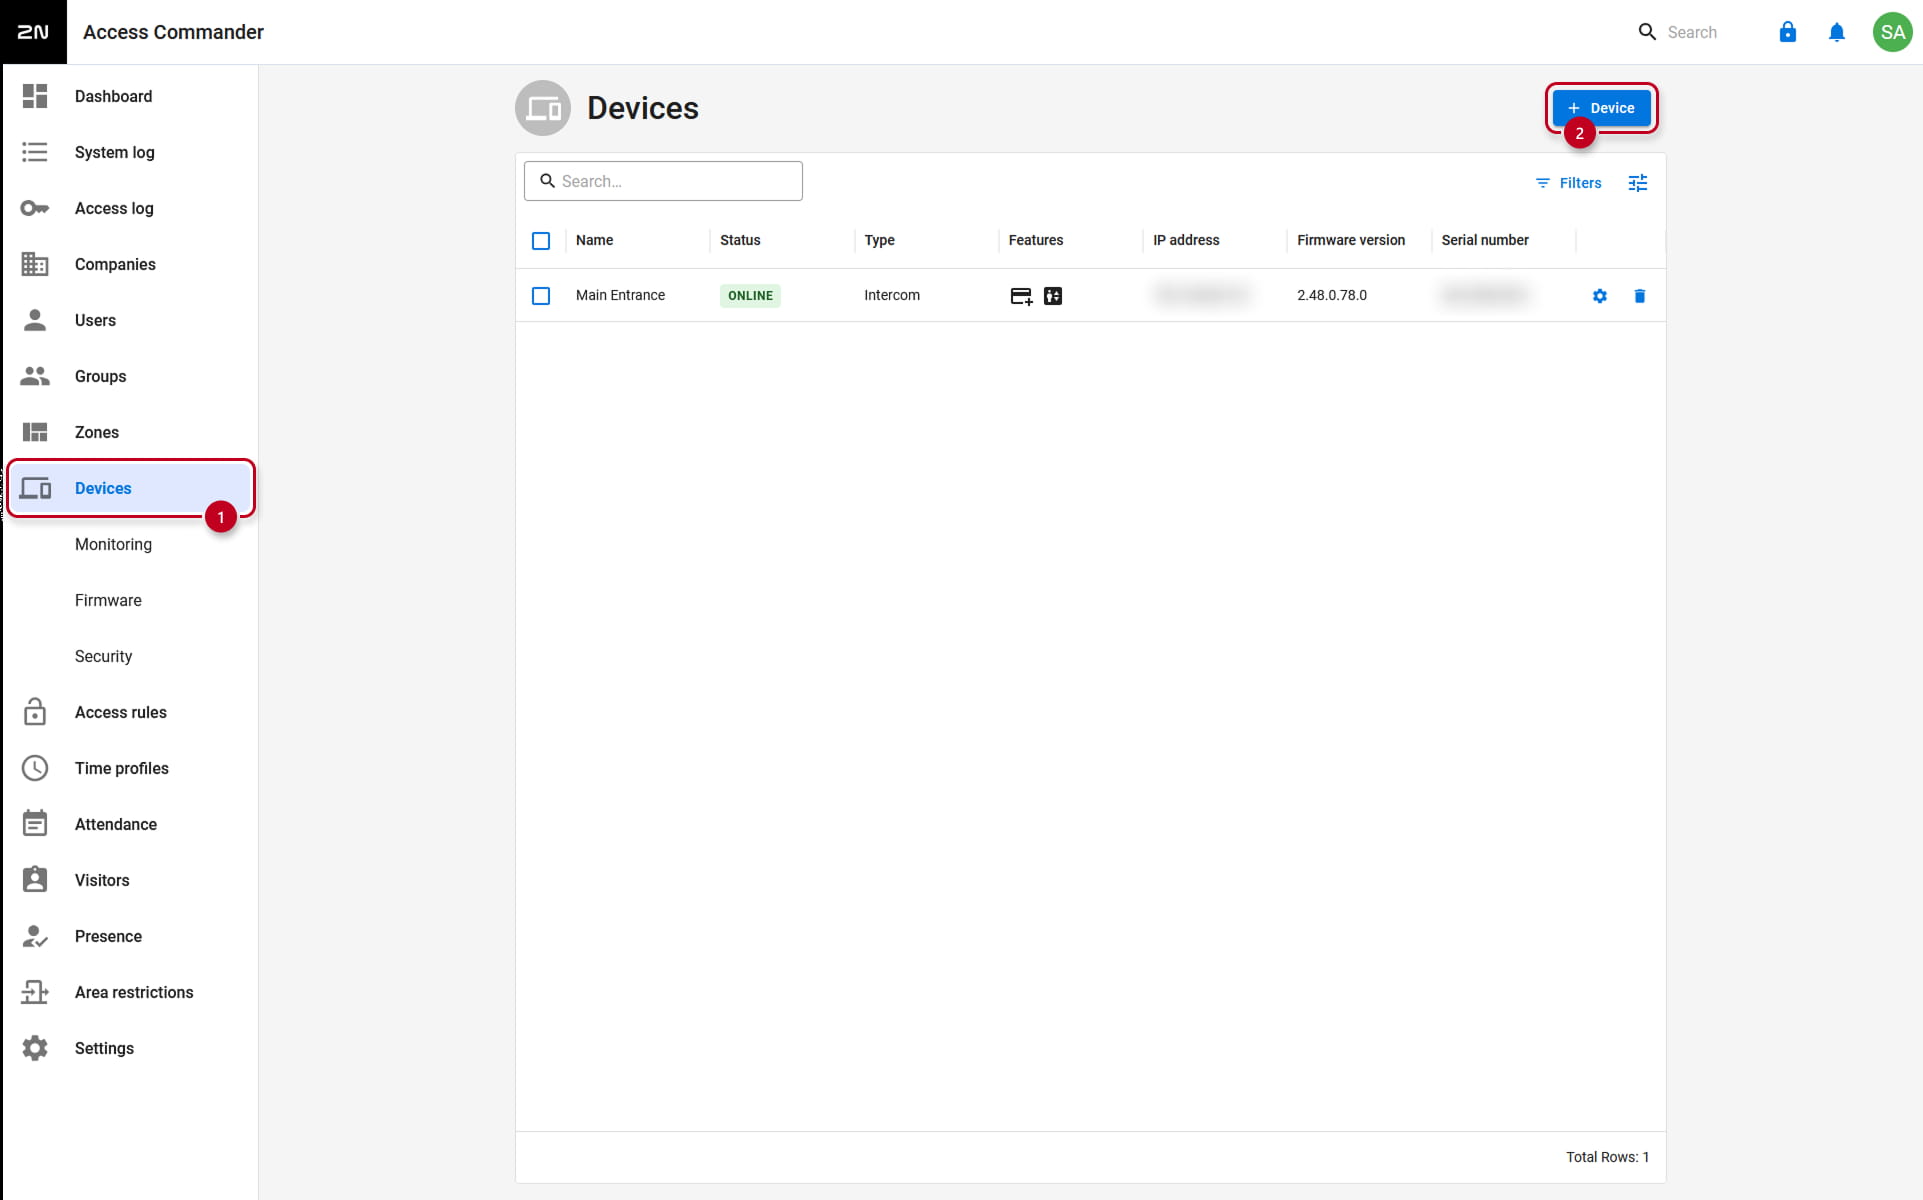Open the notifications bell
Viewport: 1923px width, 1200px height.
pyautogui.click(x=1837, y=32)
